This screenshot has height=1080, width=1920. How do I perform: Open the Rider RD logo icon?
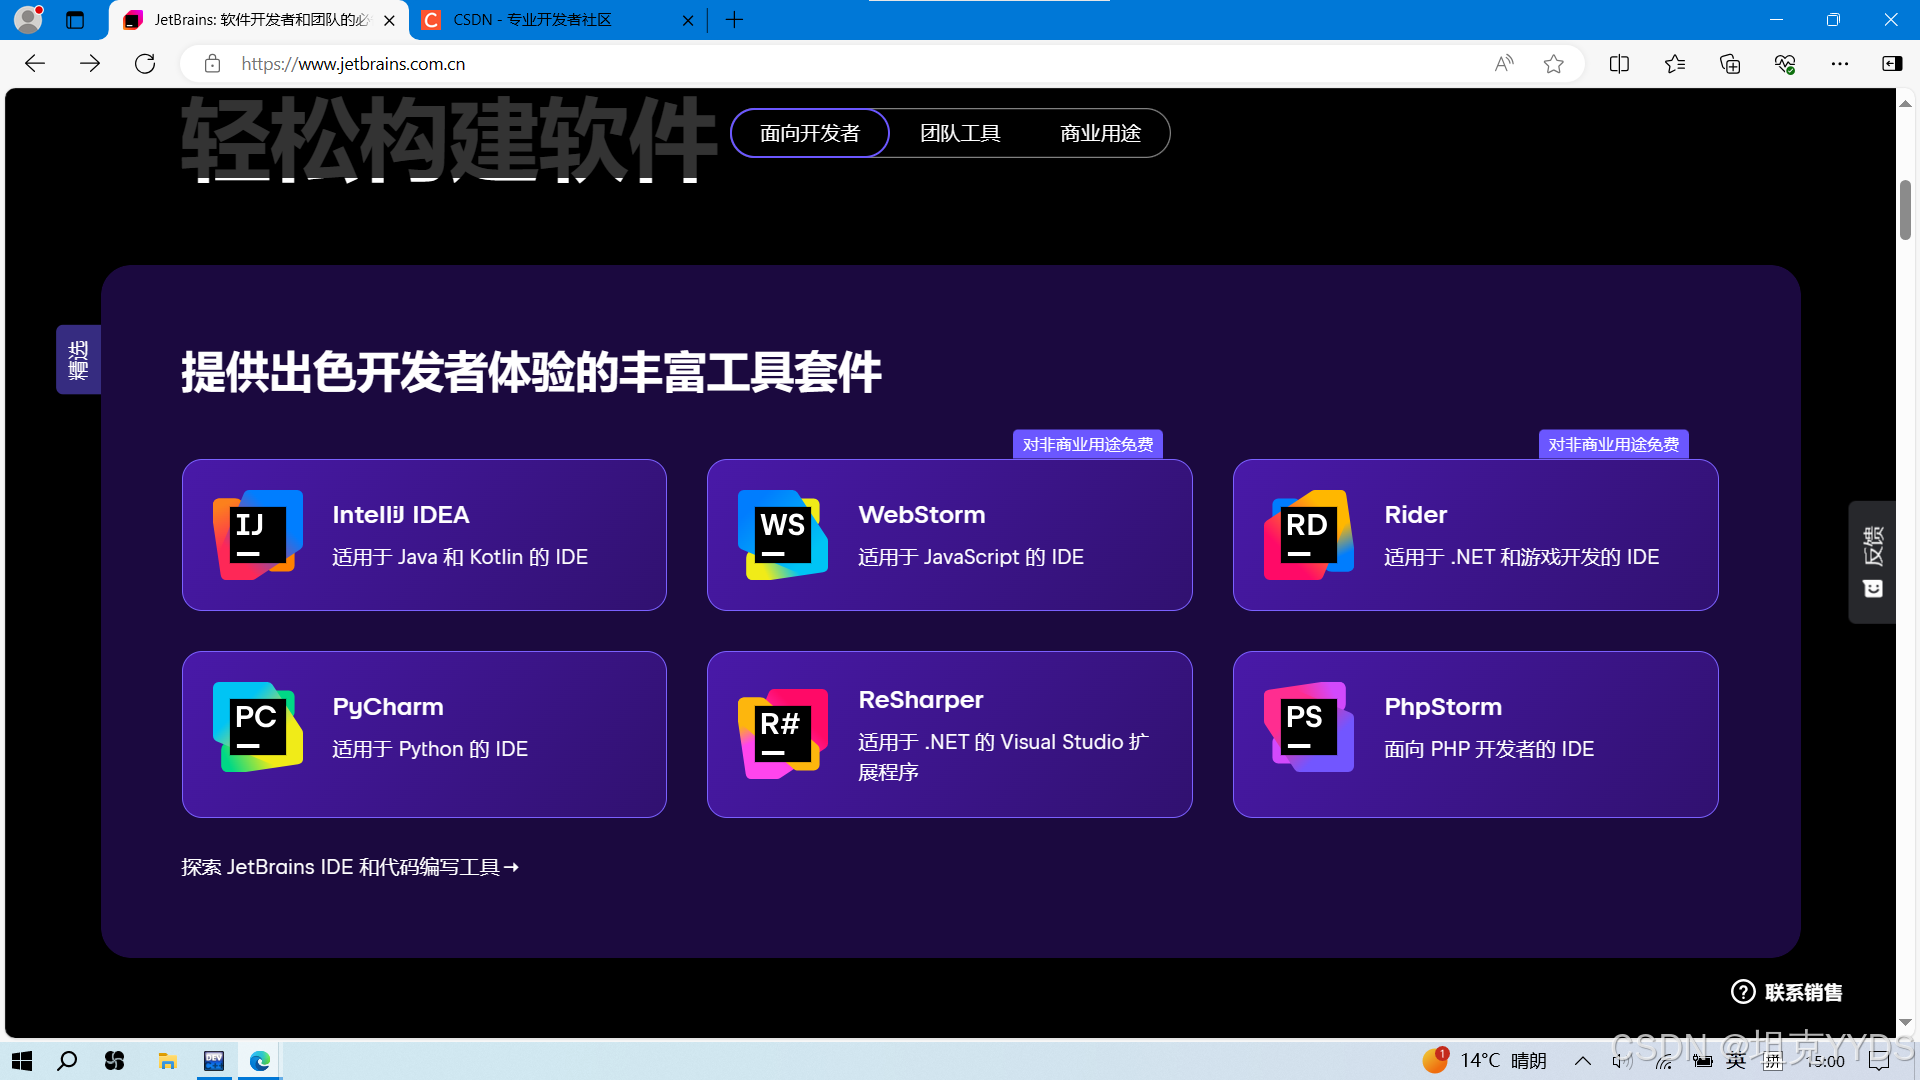1309,535
